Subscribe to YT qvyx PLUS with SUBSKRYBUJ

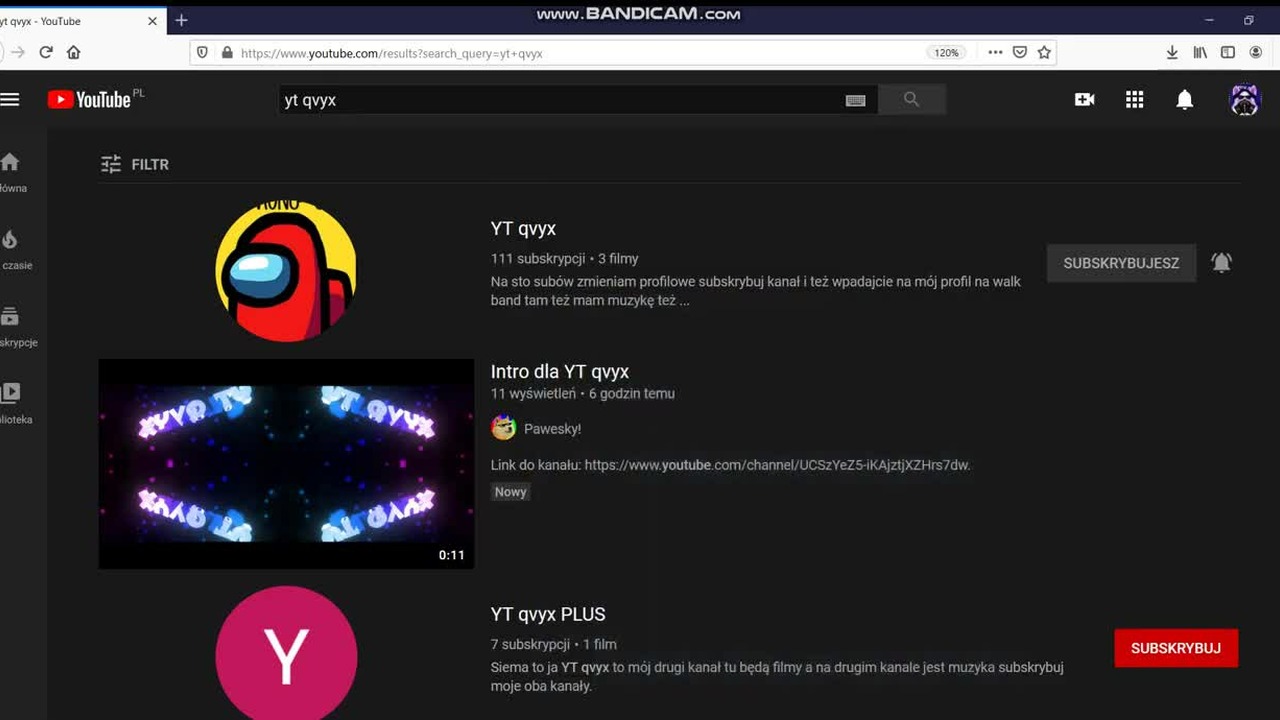[x=1176, y=648]
